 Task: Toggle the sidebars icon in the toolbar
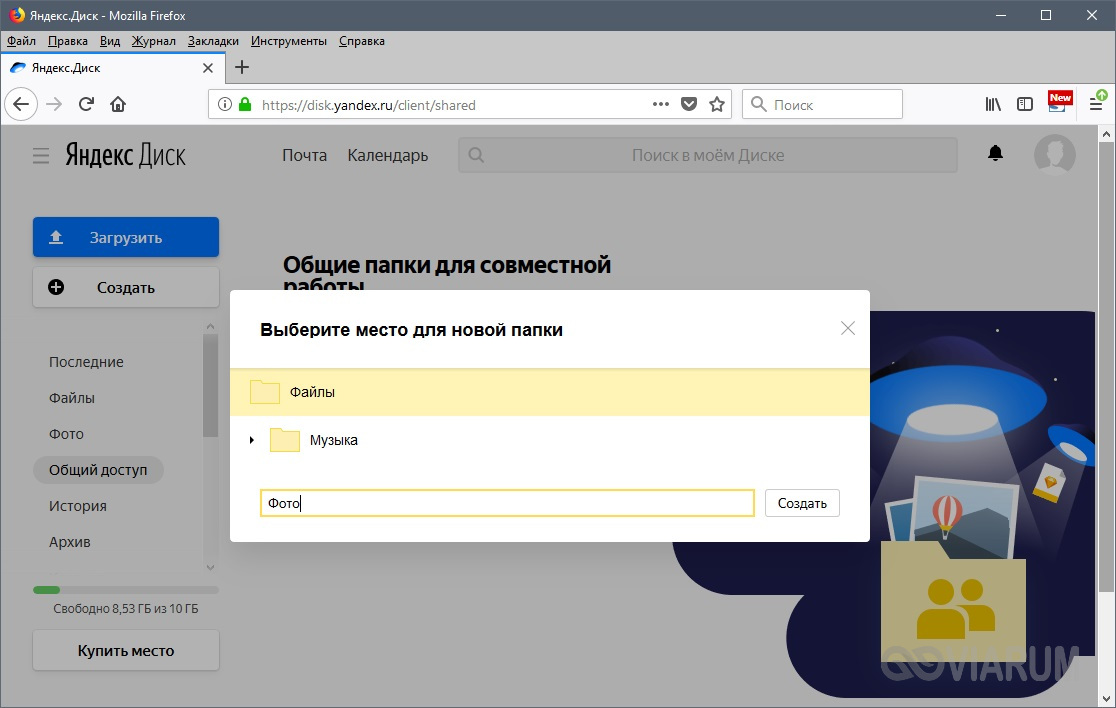tap(1025, 105)
